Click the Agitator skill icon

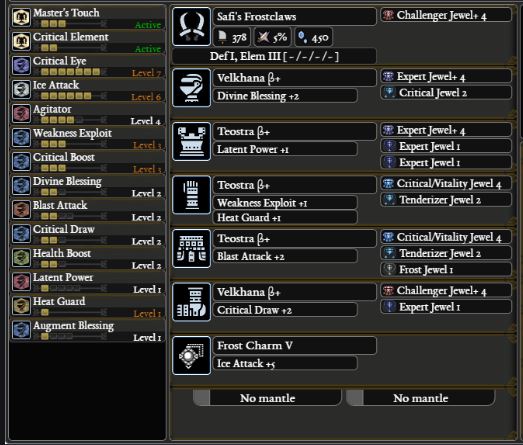(x=21, y=113)
